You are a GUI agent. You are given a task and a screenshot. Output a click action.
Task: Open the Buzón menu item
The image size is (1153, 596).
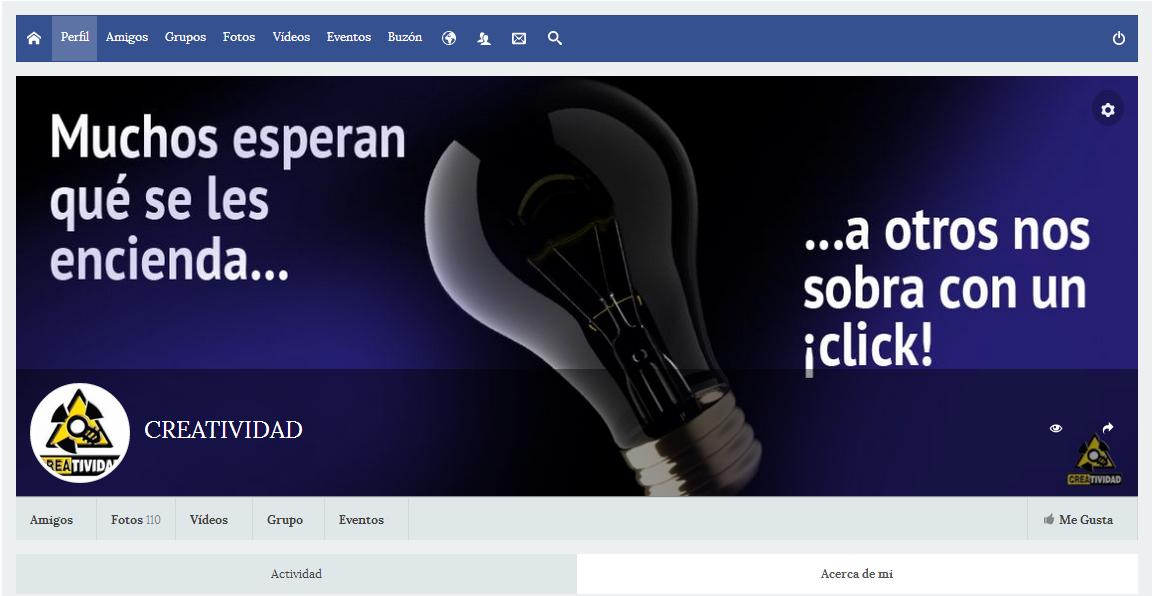click(x=404, y=37)
